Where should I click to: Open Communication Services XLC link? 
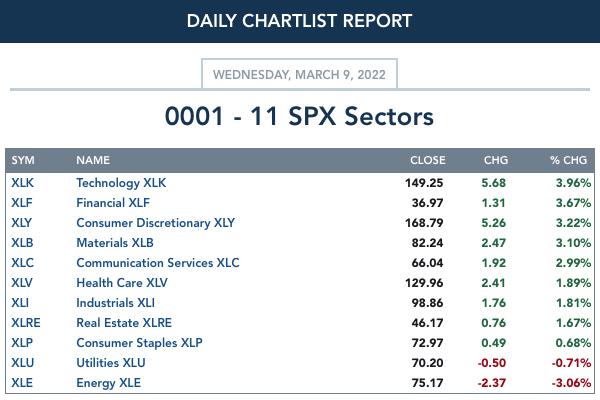158,263
